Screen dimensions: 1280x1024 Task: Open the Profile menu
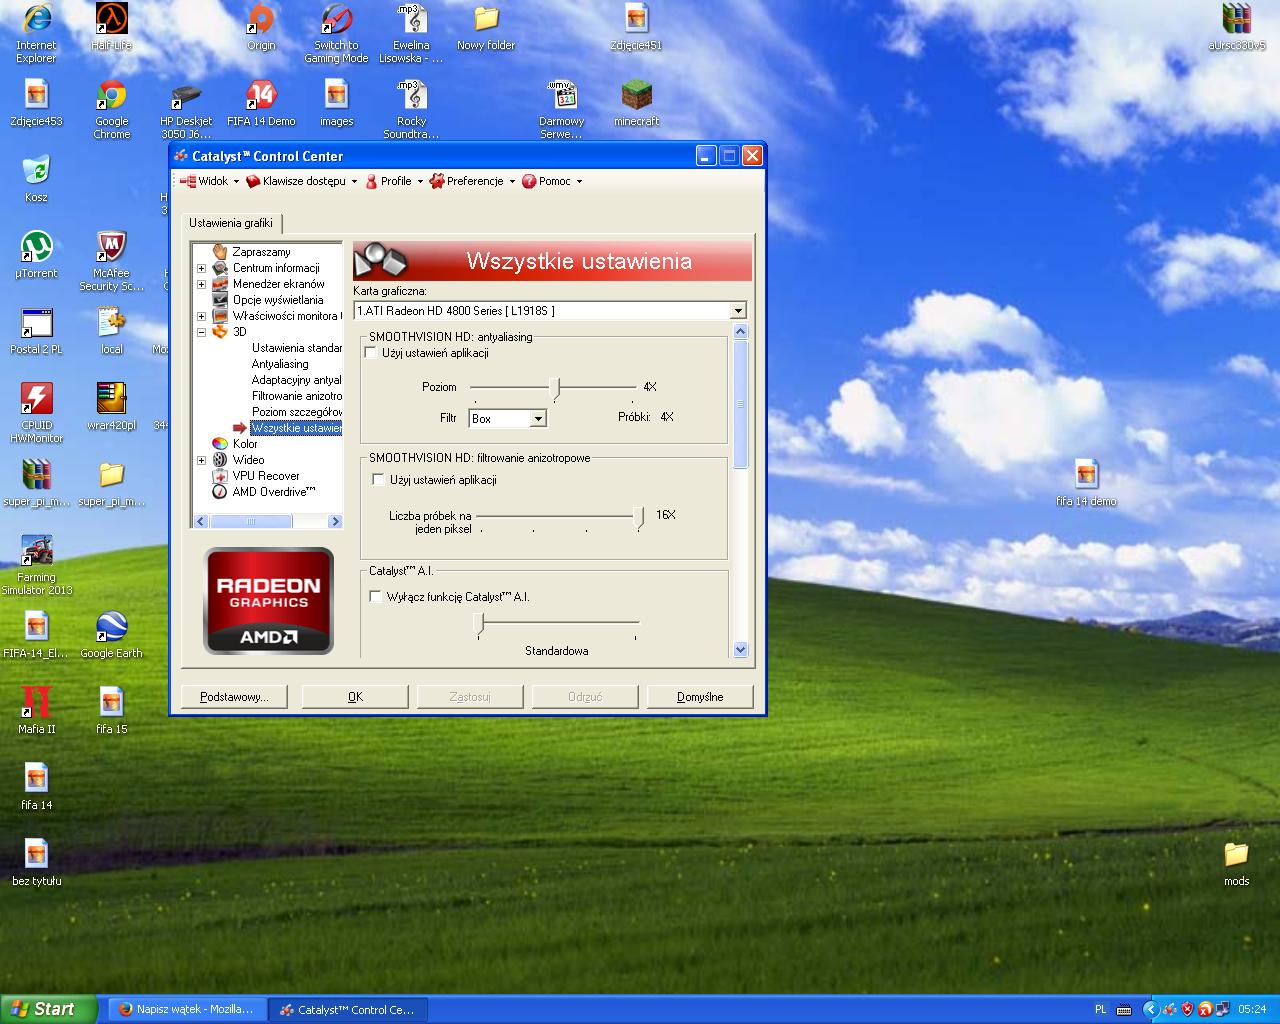click(x=394, y=181)
